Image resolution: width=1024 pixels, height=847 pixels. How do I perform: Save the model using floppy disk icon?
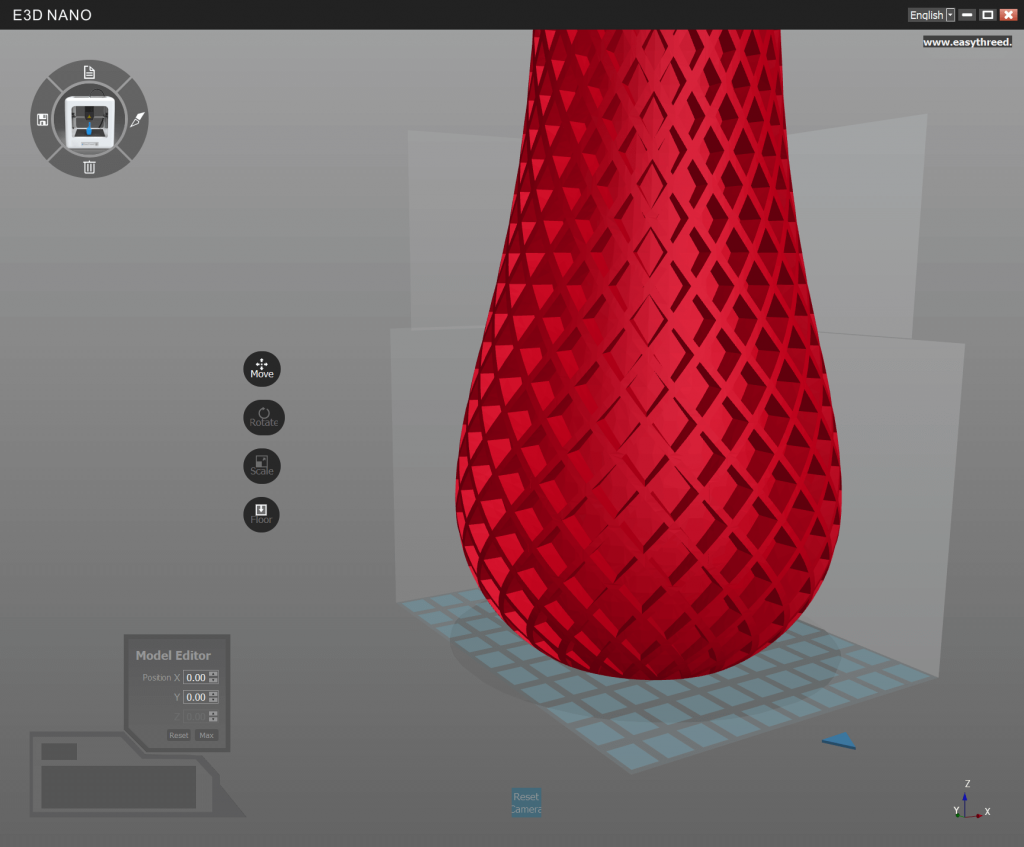(41, 119)
